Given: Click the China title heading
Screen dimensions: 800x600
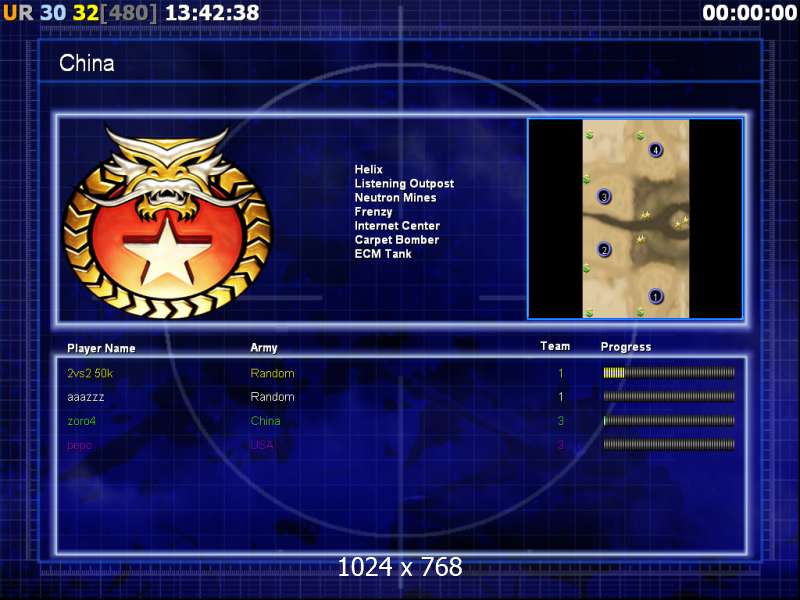Looking at the screenshot, I should 87,63.
